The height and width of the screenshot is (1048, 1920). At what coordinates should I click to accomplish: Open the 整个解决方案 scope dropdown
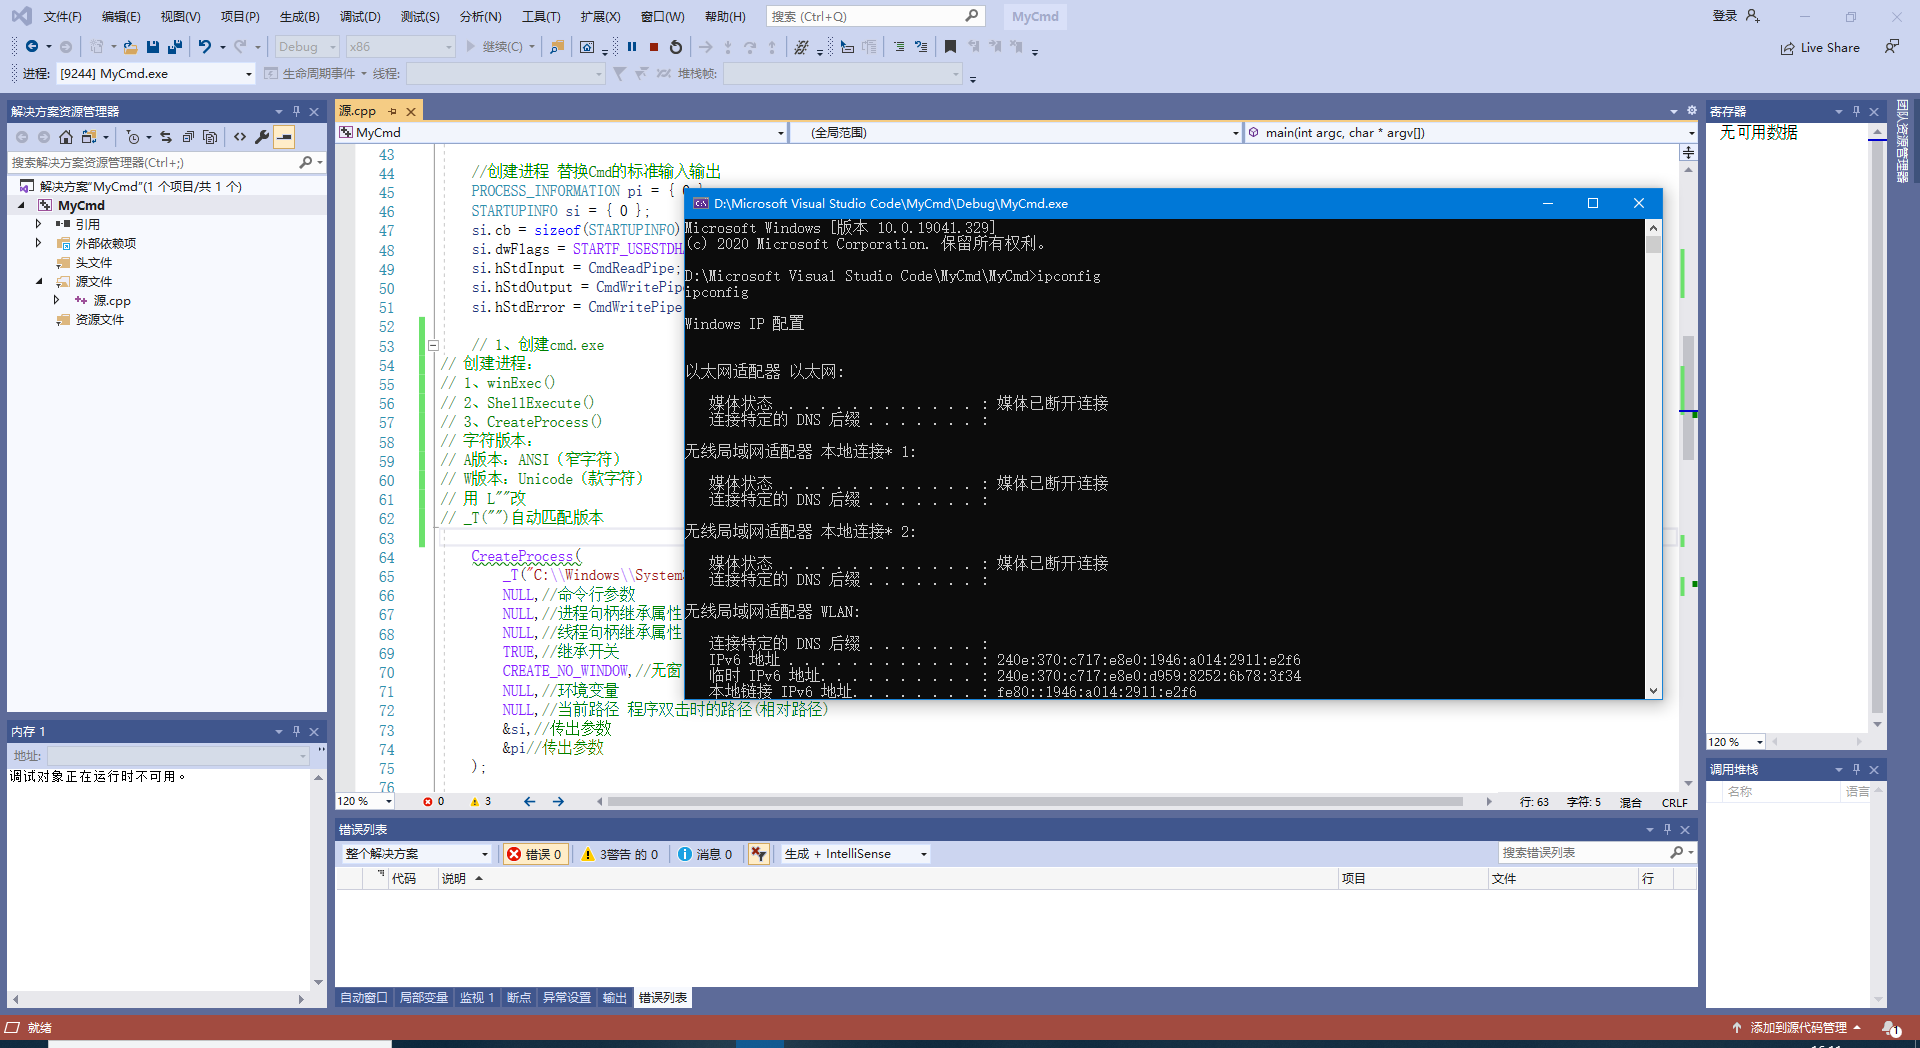pyautogui.click(x=485, y=854)
